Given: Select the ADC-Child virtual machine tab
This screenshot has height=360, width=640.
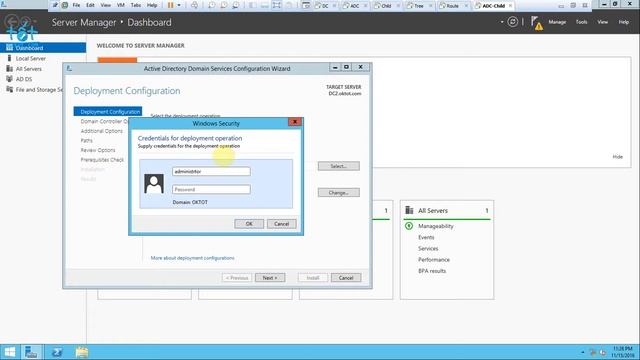Looking at the screenshot, I should pos(493,6).
